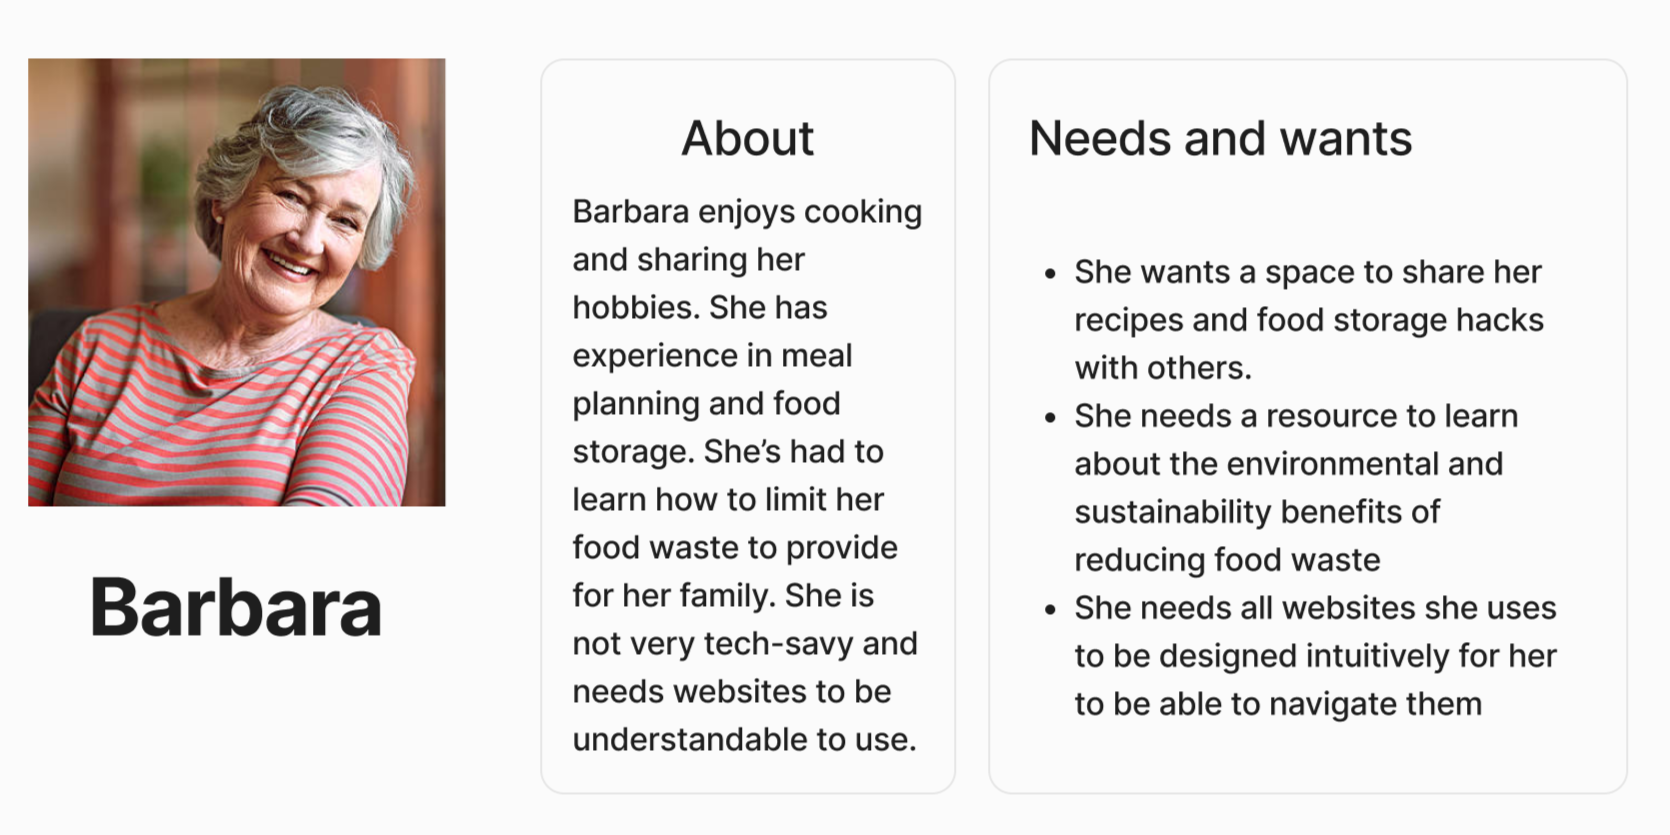The image size is (1670, 835).
Task: Click the line "recipes and food storage hacks"
Action: 1308,320
